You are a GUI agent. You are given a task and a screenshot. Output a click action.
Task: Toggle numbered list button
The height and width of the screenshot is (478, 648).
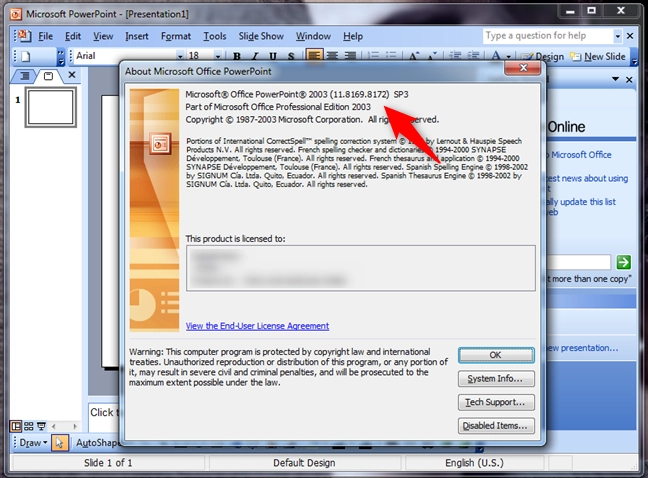[x=373, y=55]
